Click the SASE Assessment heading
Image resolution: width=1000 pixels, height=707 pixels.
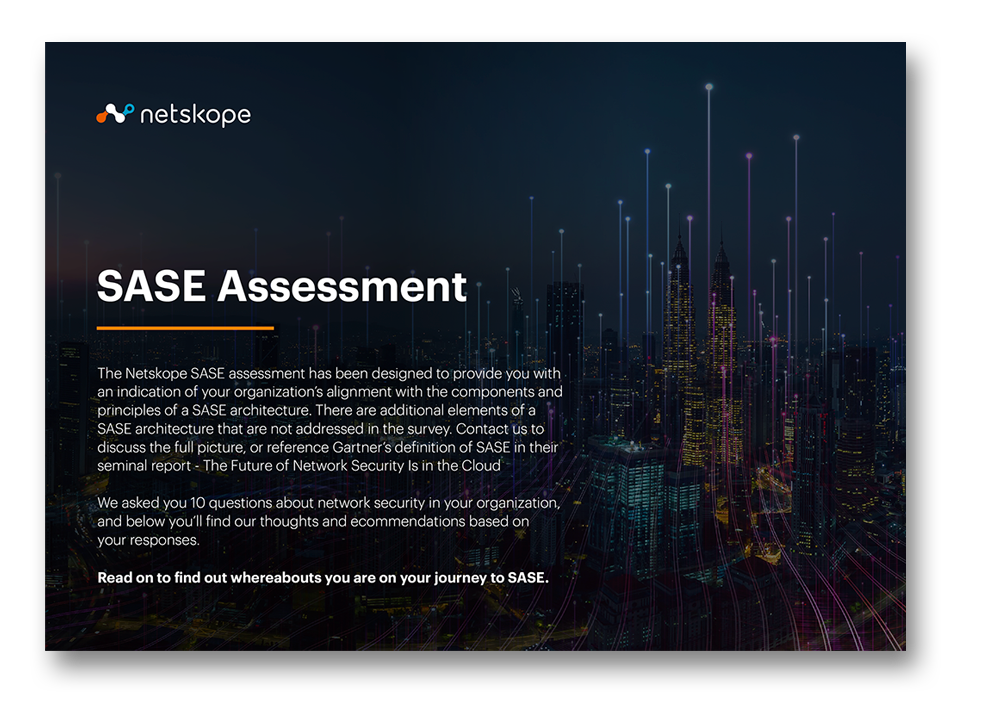[282, 286]
